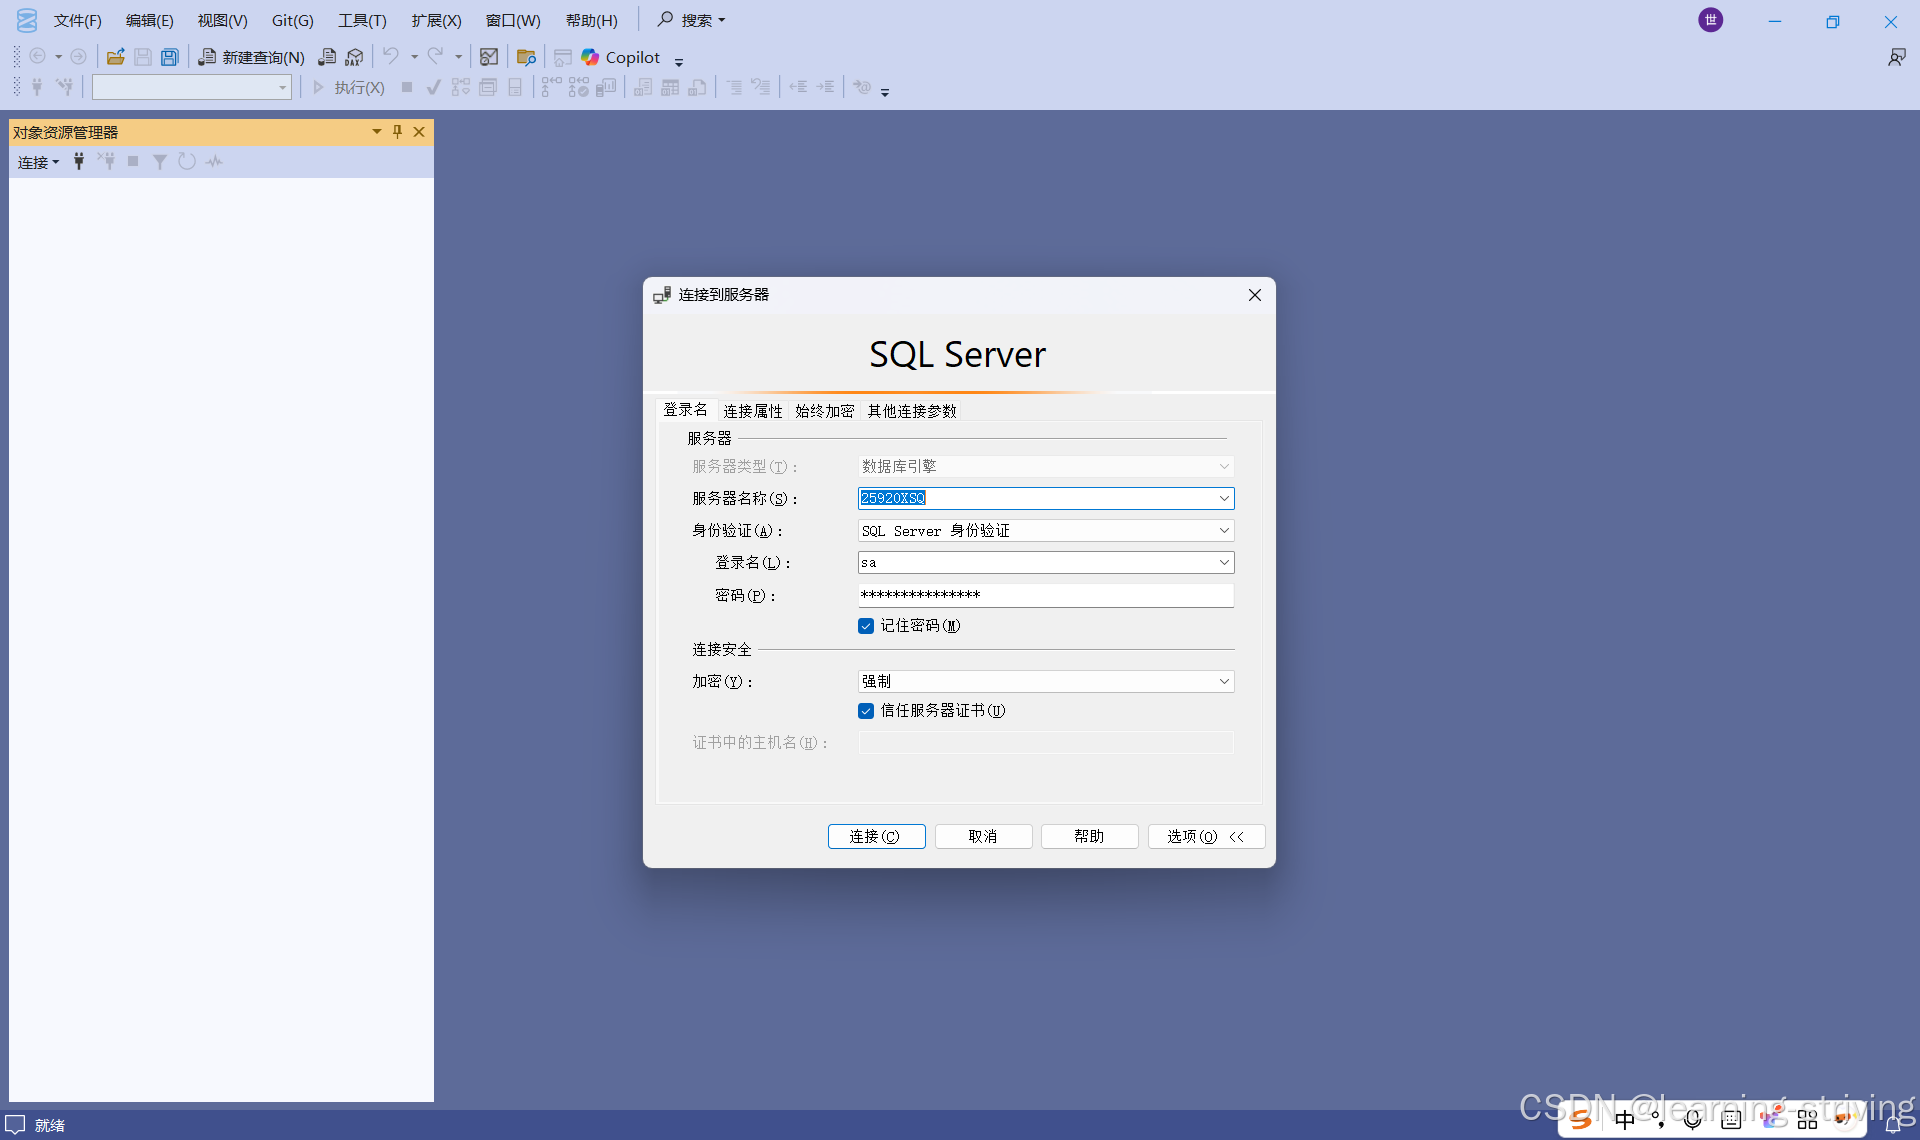The height and width of the screenshot is (1140, 1920).
Task: Toggle the 信任服务器证书 checkbox
Action: [866, 711]
